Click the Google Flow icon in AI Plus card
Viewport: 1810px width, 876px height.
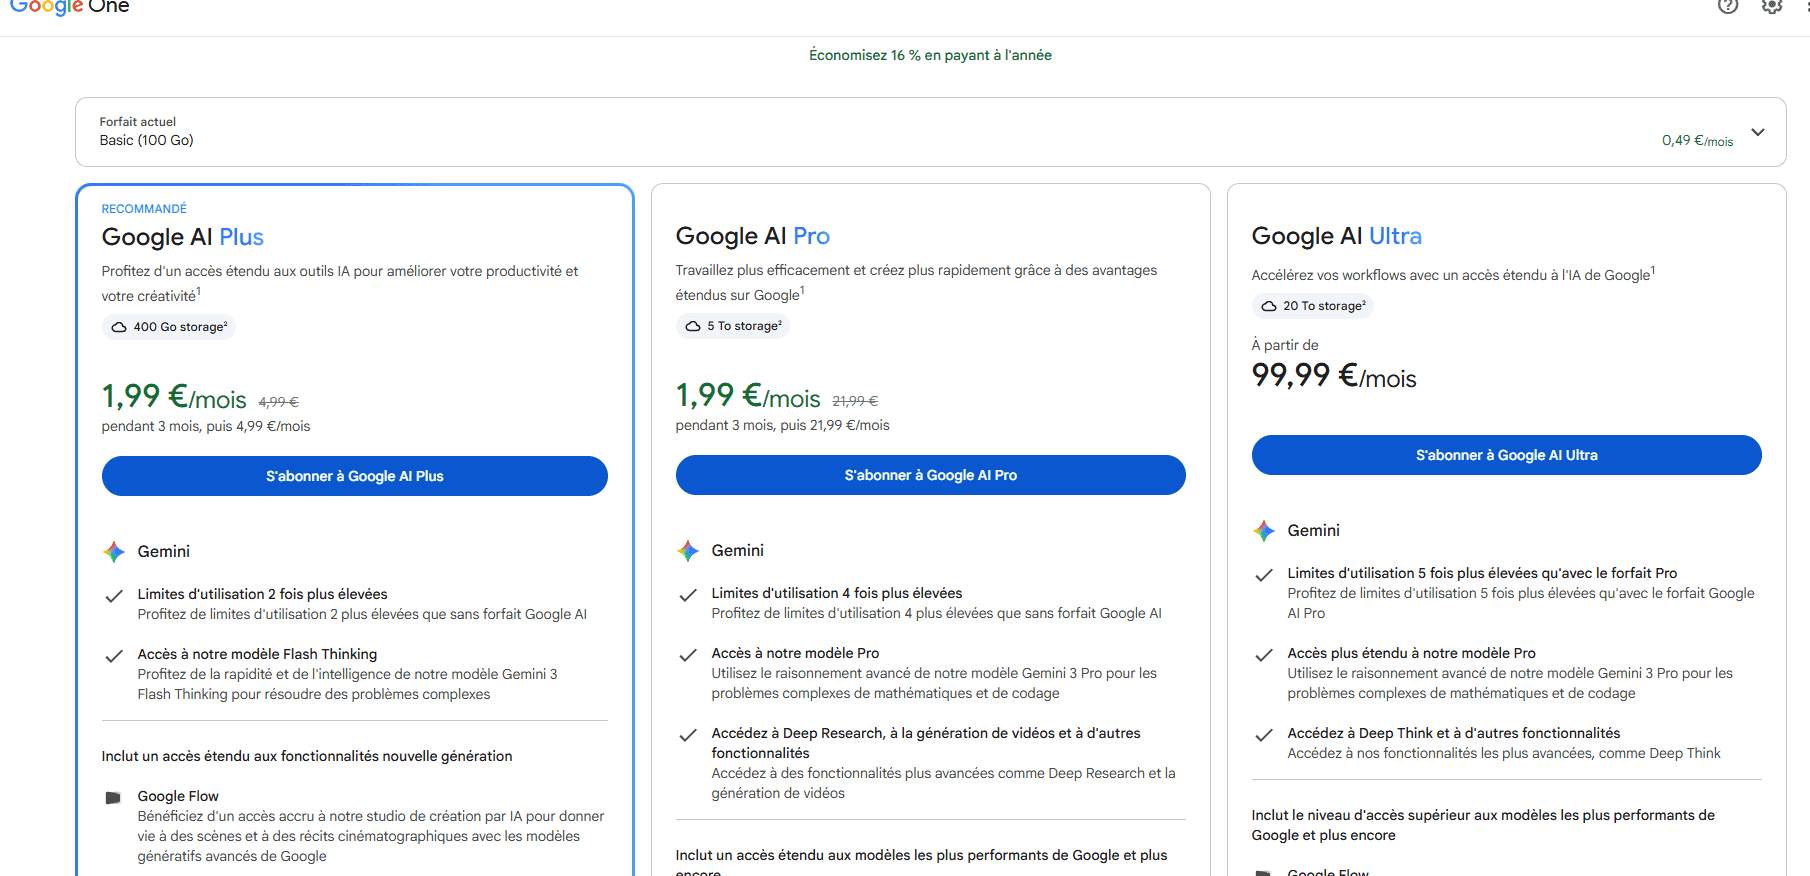coord(113,798)
